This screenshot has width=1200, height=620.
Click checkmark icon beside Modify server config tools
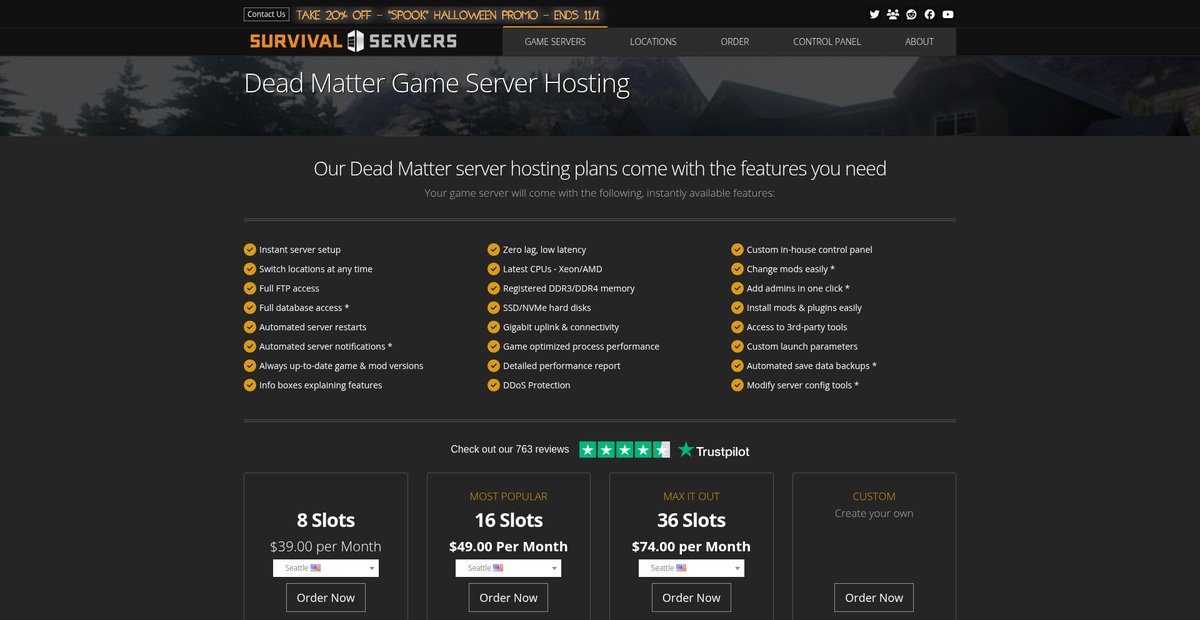pyautogui.click(x=738, y=385)
